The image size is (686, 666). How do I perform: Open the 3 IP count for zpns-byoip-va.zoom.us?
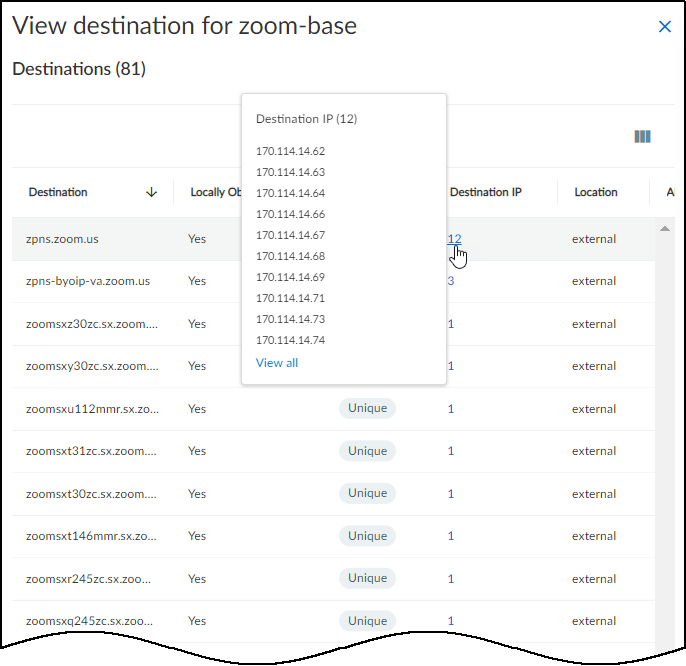[x=451, y=281]
